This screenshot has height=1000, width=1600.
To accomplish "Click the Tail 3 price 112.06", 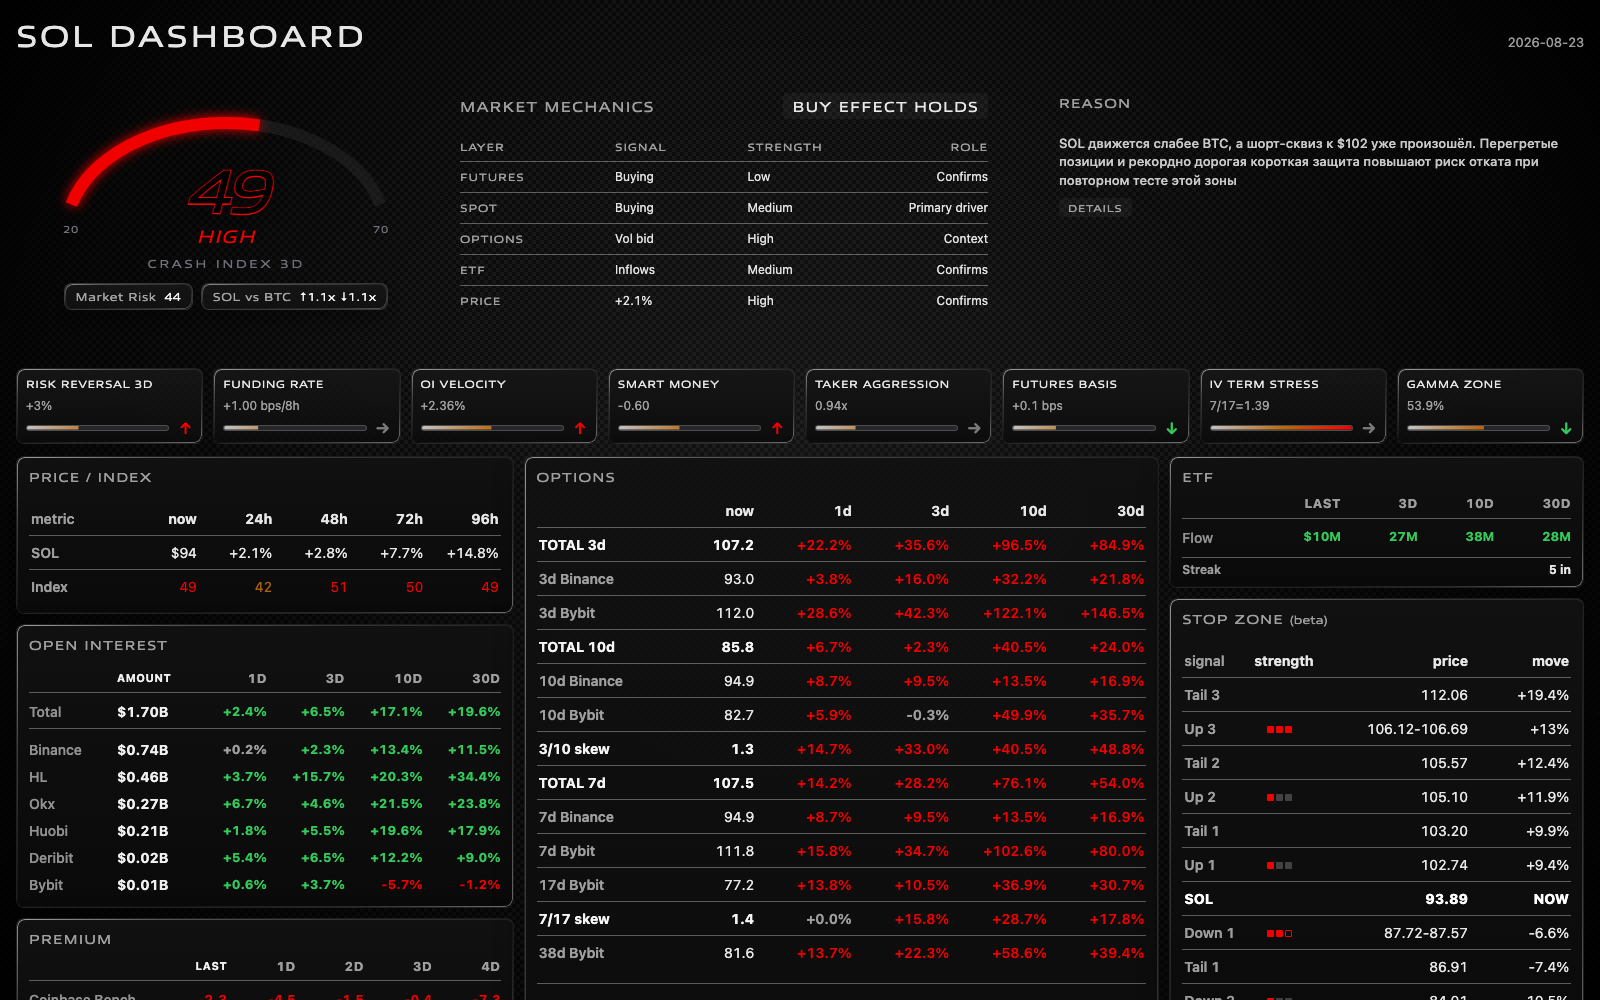I will click(x=1444, y=695).
